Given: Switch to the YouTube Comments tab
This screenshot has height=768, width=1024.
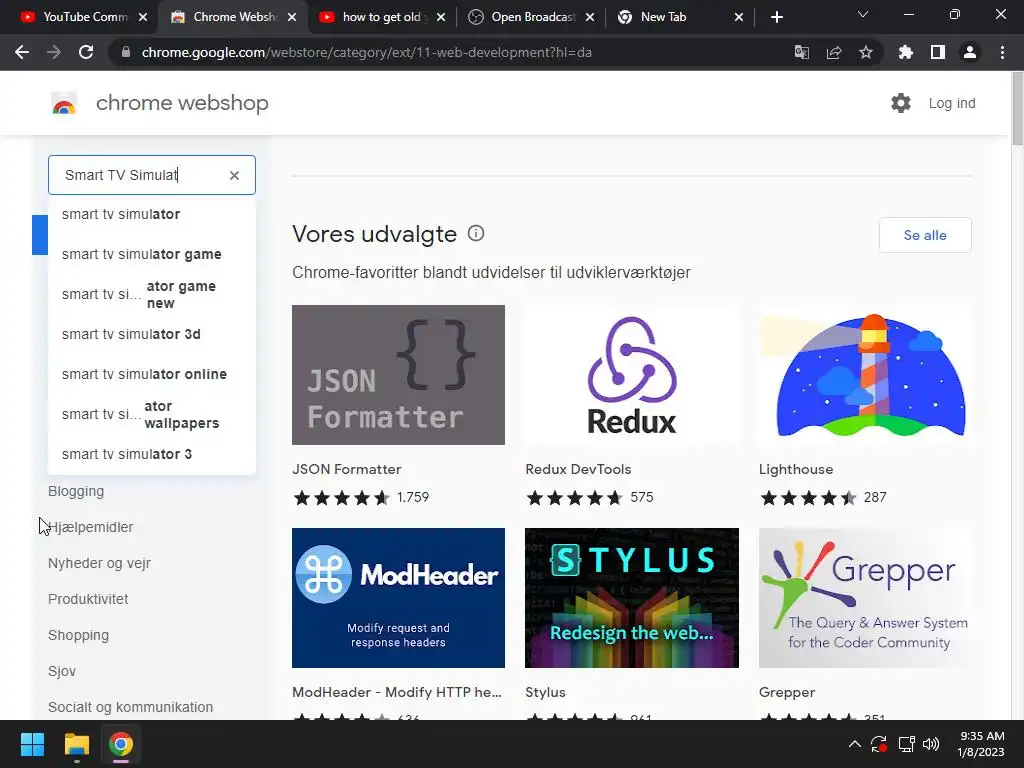Looking at the screenshot, I should pyautogui.click(x=77, y=17).
